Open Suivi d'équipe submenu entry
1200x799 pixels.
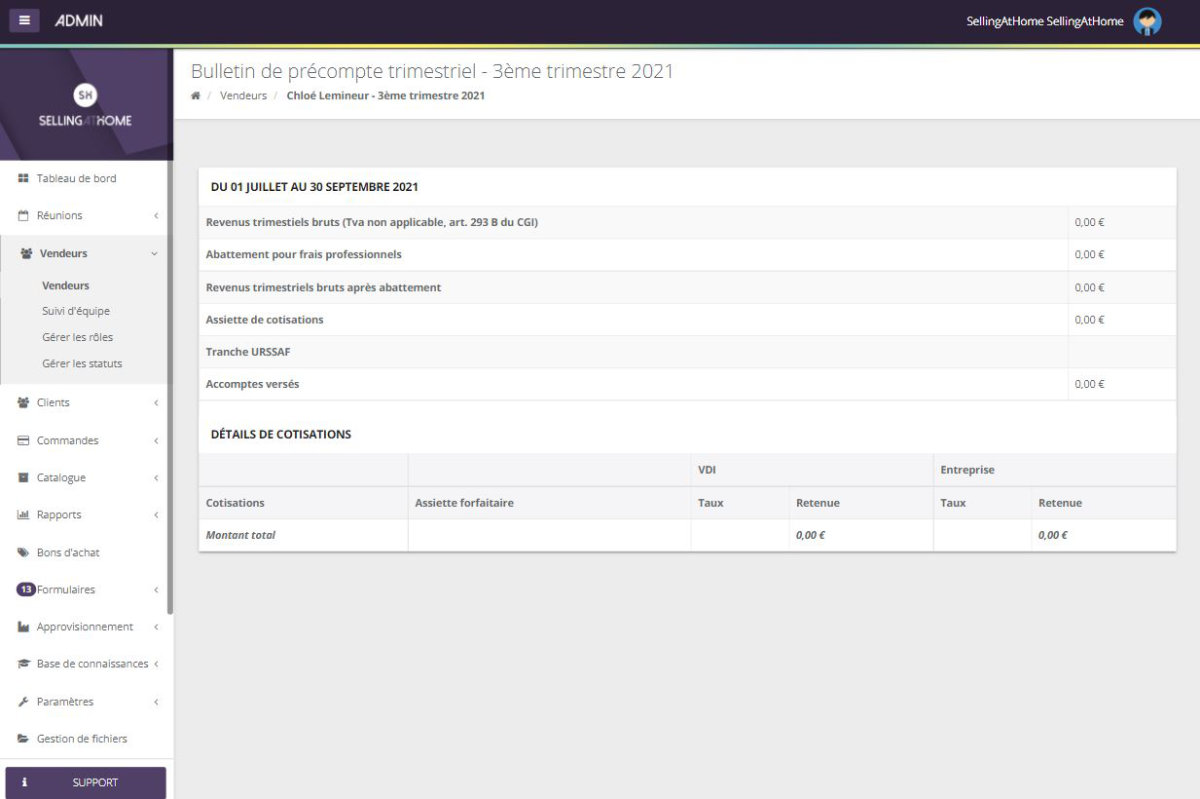[x=76, y=311]
